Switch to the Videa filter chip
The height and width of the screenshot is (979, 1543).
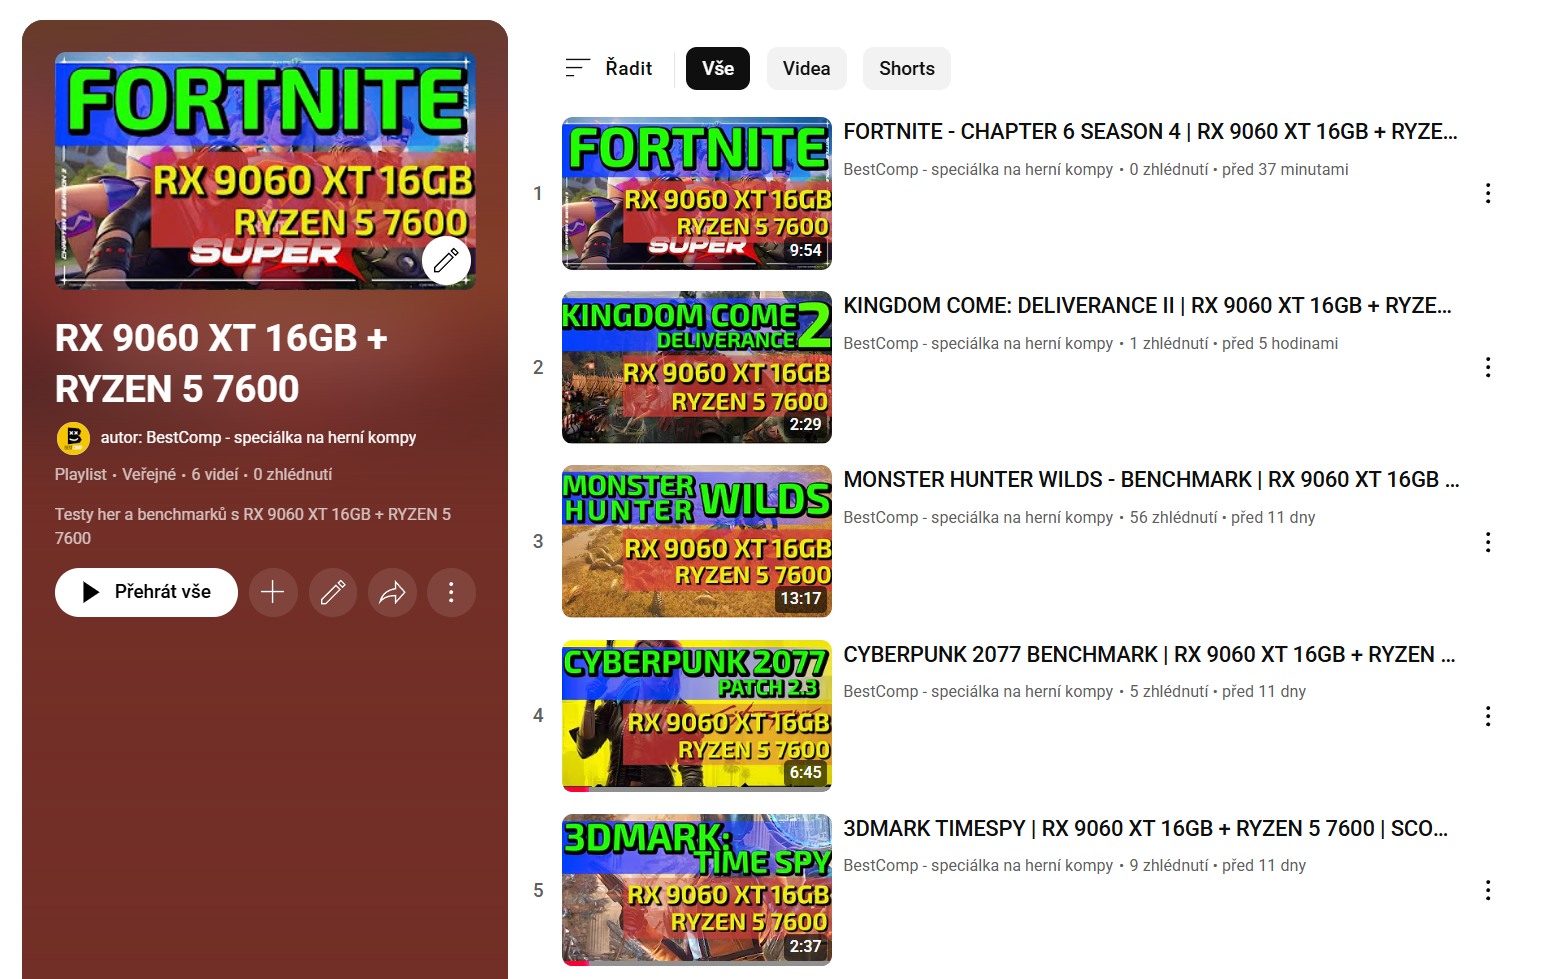(x=806, y=68)
